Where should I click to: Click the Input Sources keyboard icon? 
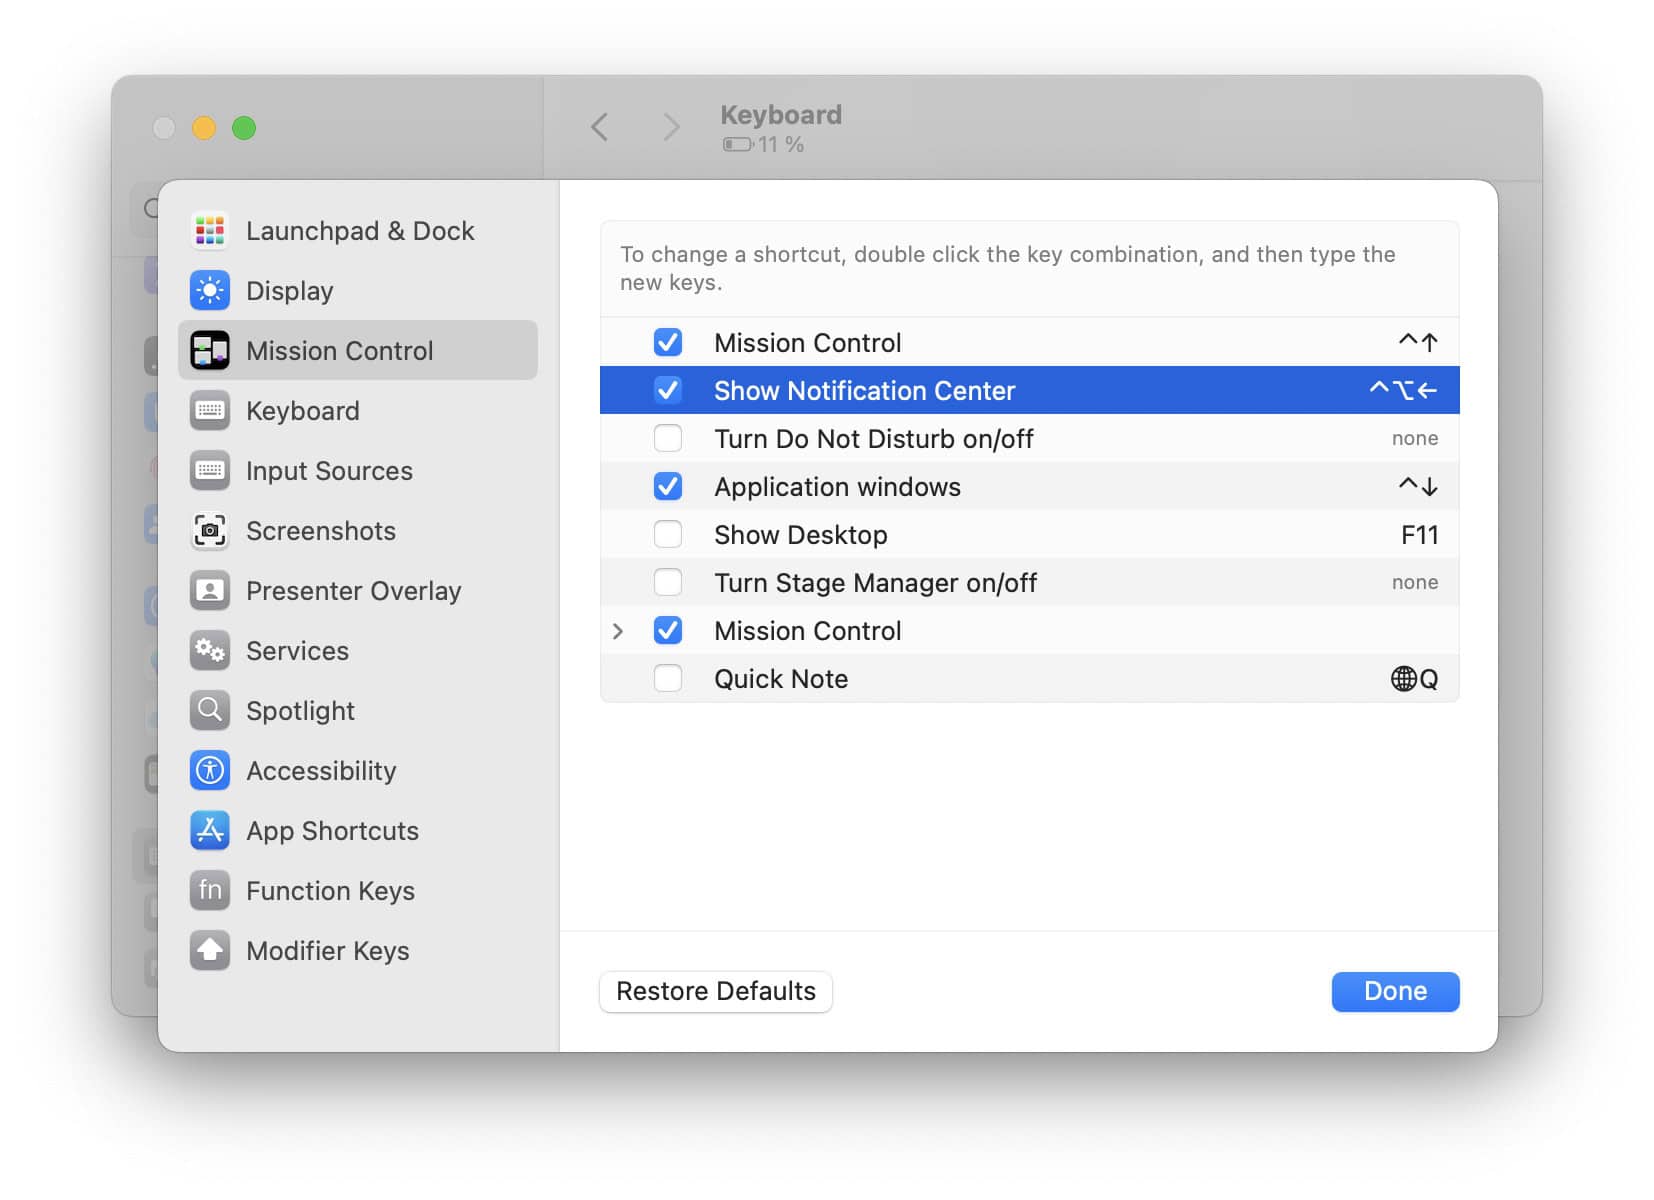coord(210,471)
